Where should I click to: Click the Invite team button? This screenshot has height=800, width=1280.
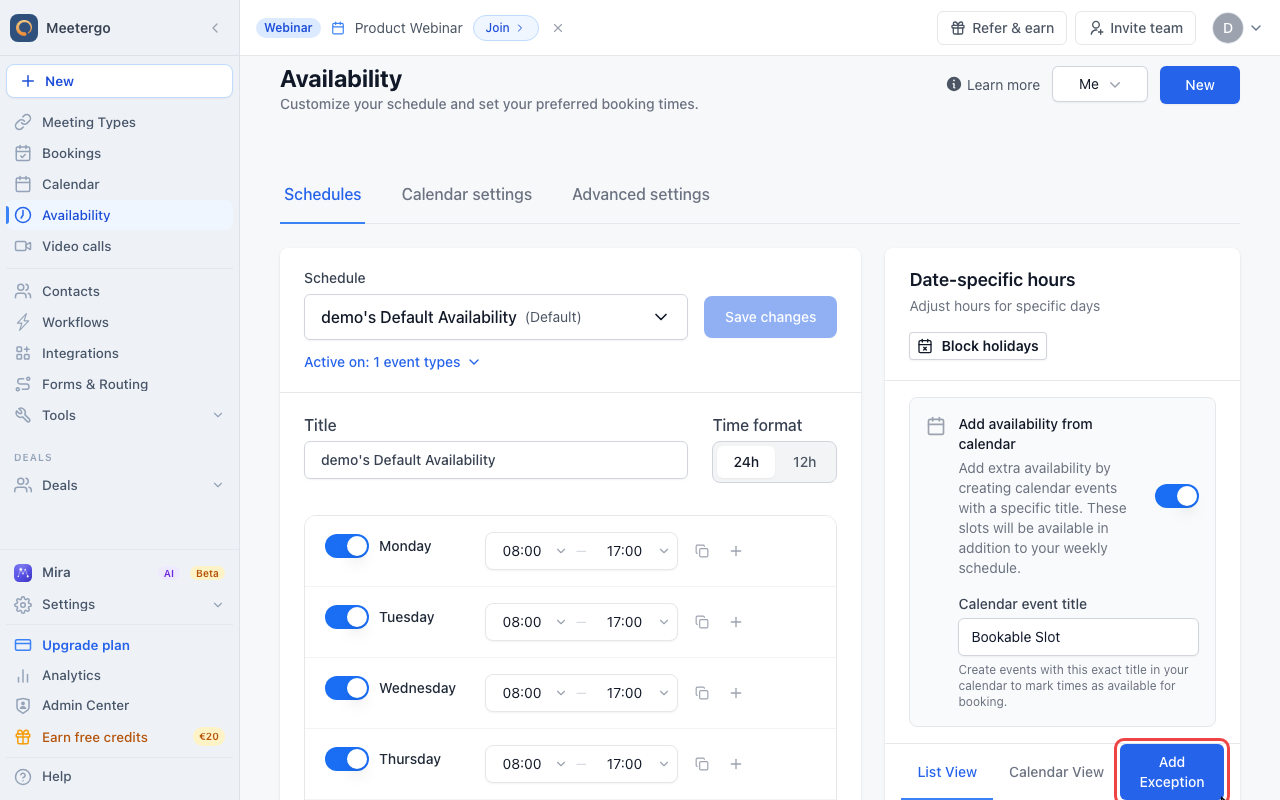(x=1135, y=28)
